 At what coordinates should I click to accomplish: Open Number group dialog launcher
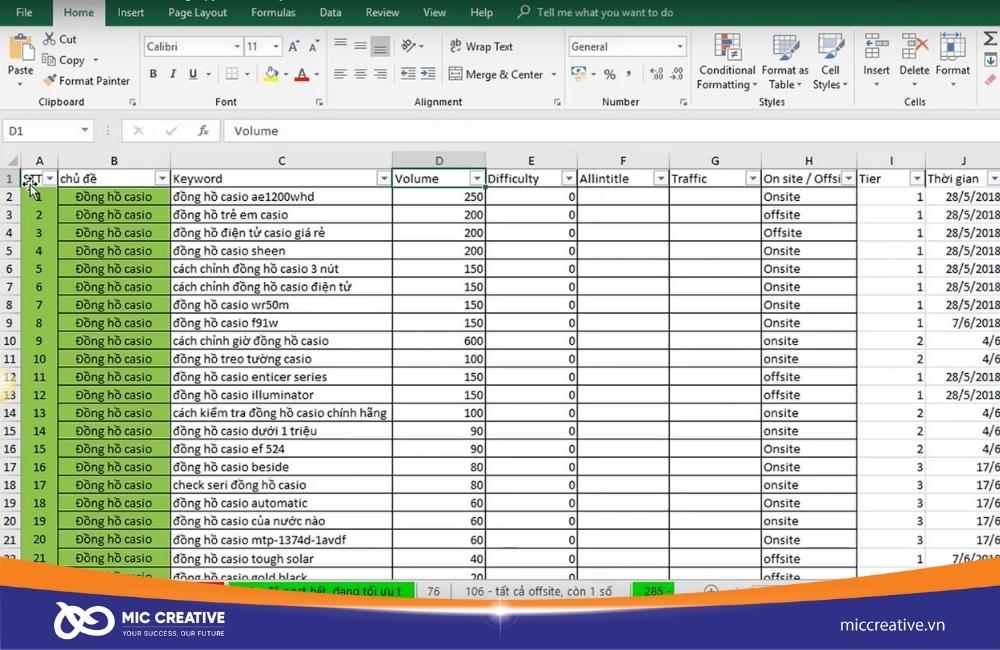(684, 102)
